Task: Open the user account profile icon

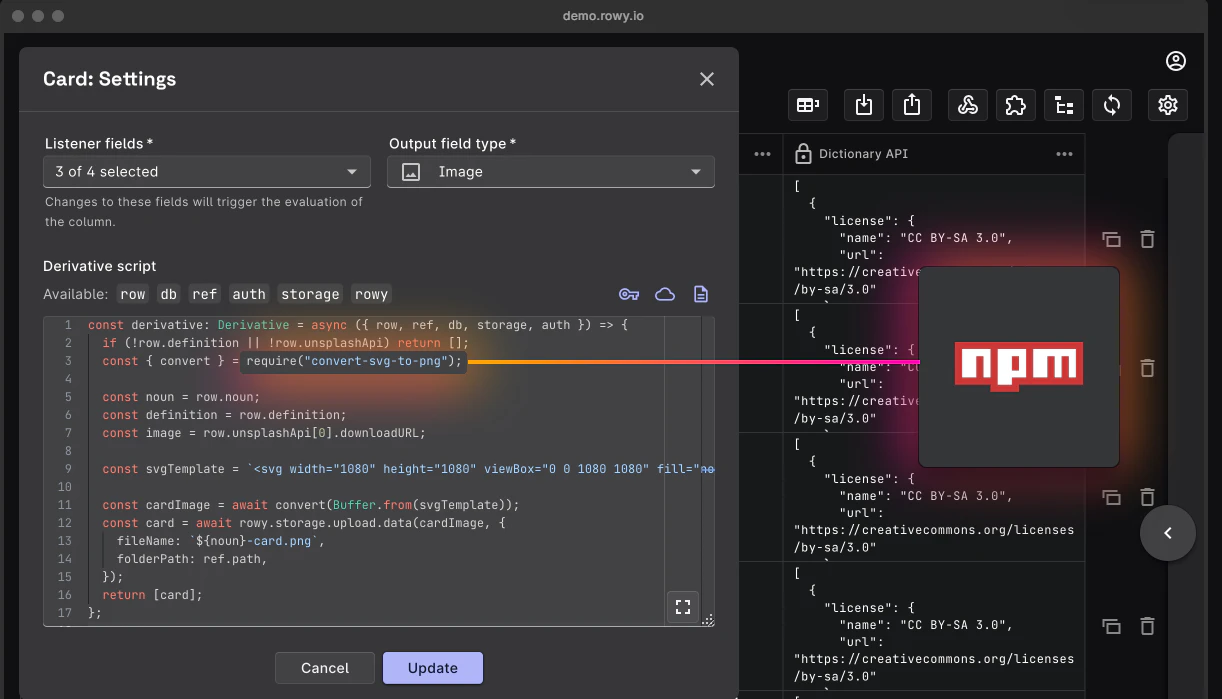Action: pos(1176,61)
